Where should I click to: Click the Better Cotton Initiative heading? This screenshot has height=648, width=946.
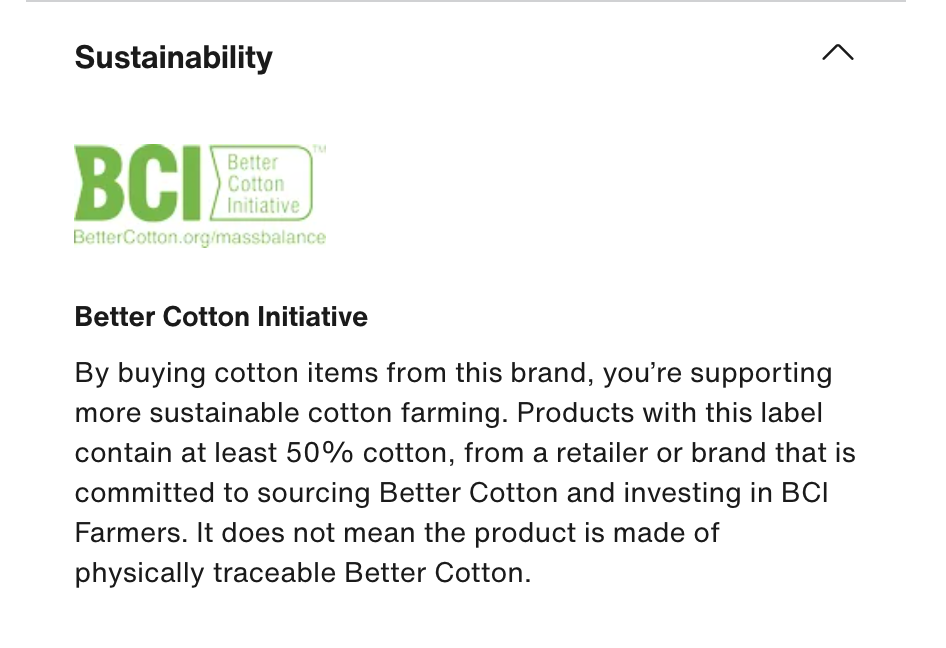220,317
